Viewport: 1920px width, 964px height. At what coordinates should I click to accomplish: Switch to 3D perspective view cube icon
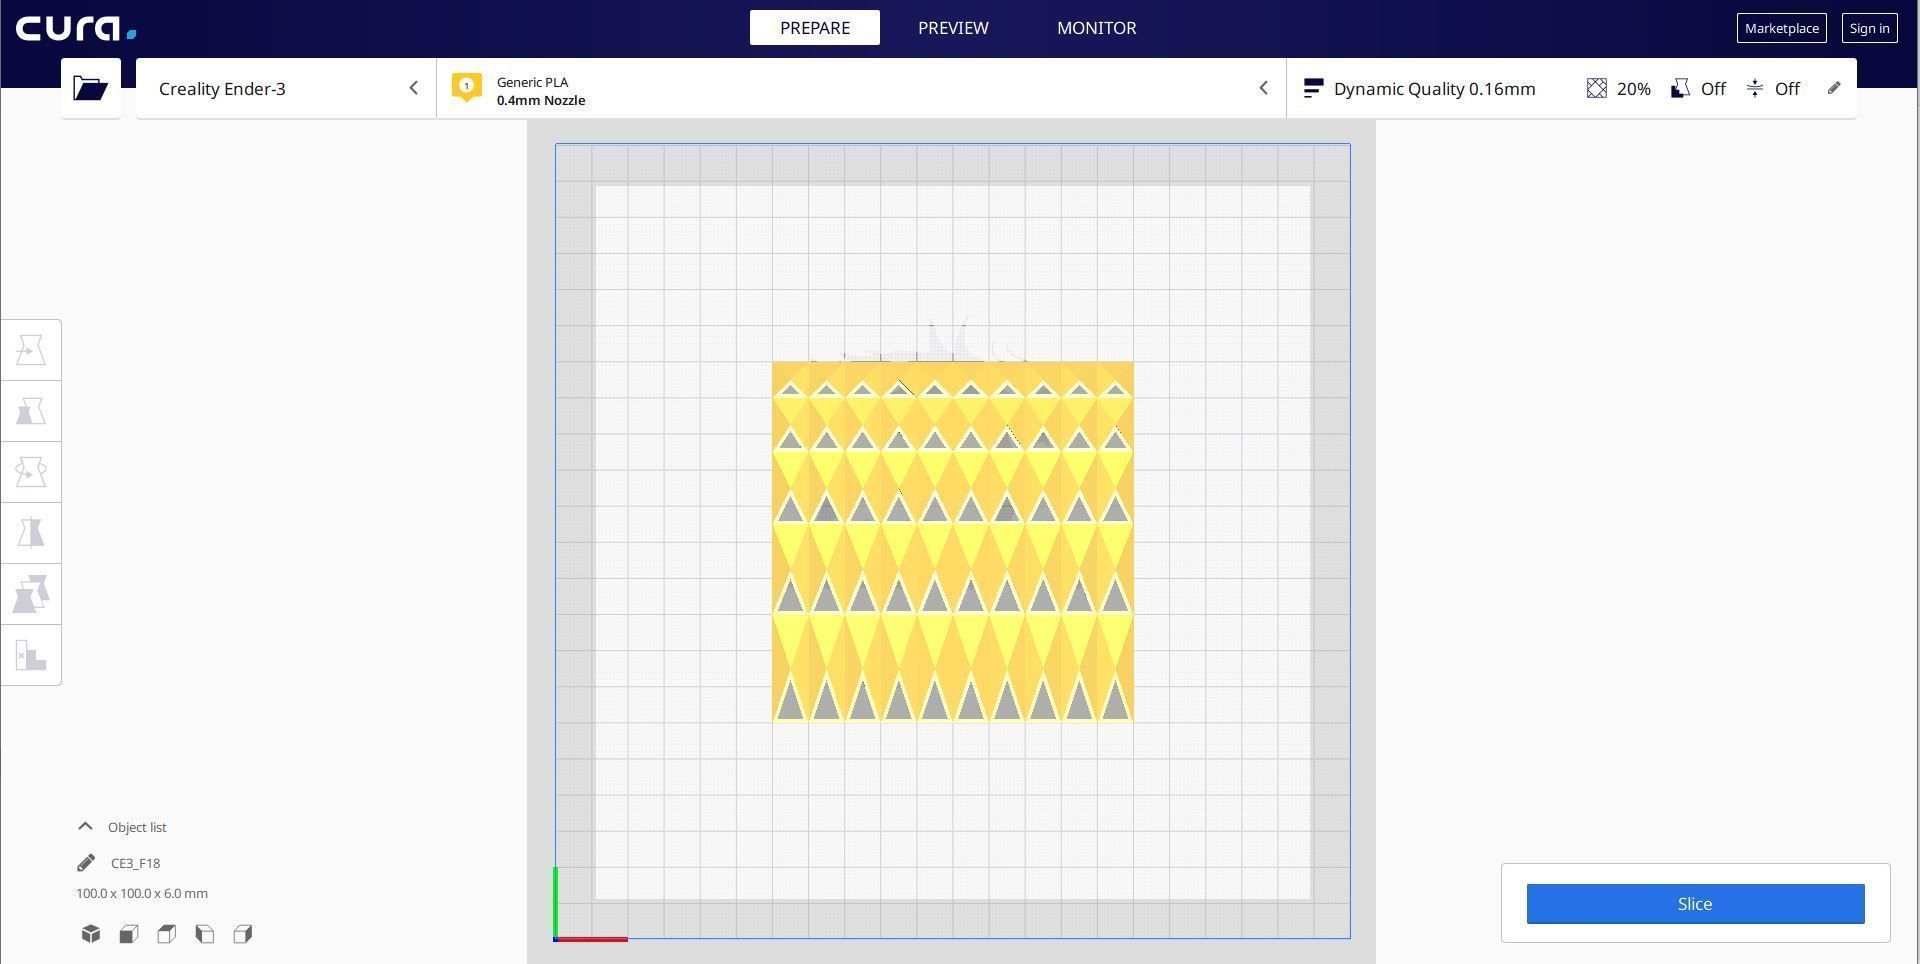point(91,934)
